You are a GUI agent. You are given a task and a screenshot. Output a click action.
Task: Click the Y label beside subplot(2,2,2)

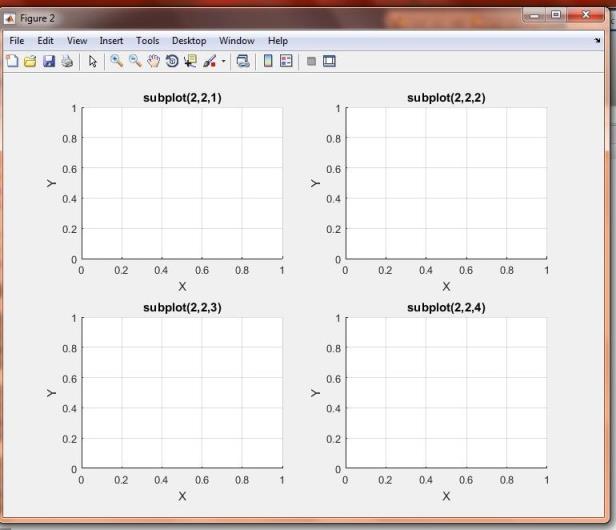(x=315, y=183)
